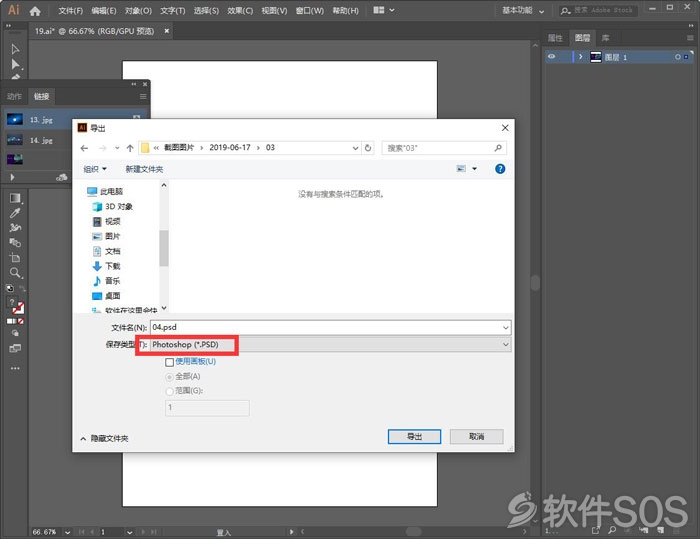Click the Creative Cloud icon in Links panel

62,177
